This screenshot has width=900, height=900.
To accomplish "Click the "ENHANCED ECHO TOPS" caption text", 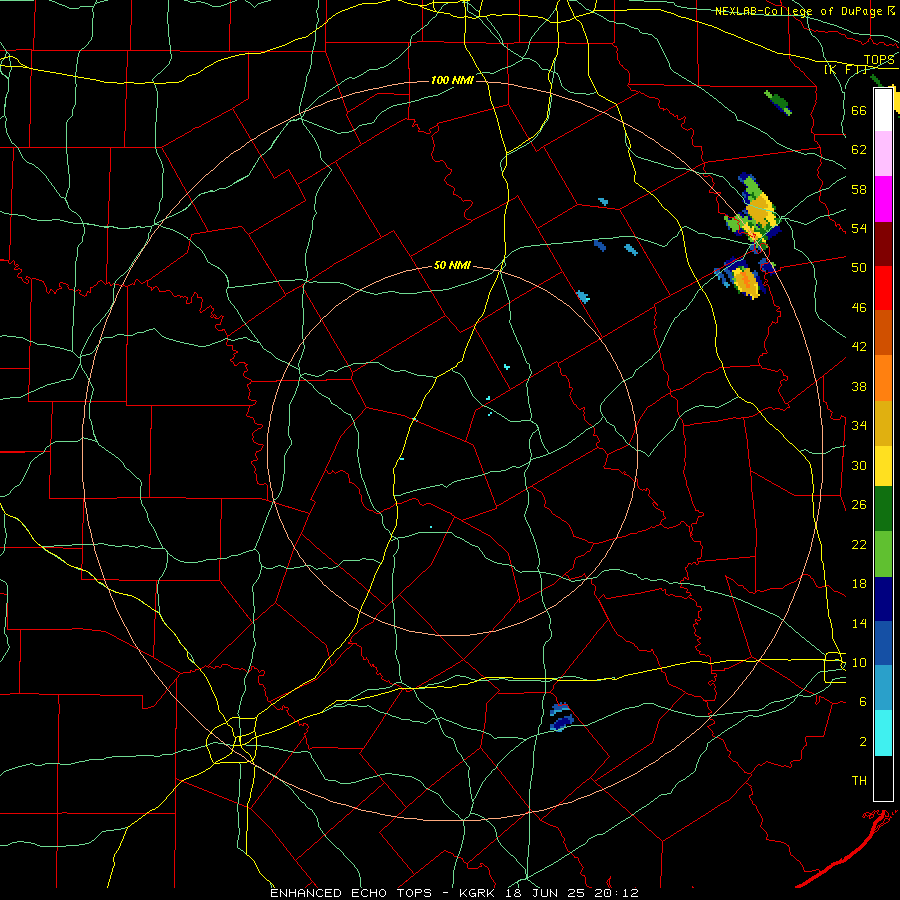I will [x=351, y=893].
